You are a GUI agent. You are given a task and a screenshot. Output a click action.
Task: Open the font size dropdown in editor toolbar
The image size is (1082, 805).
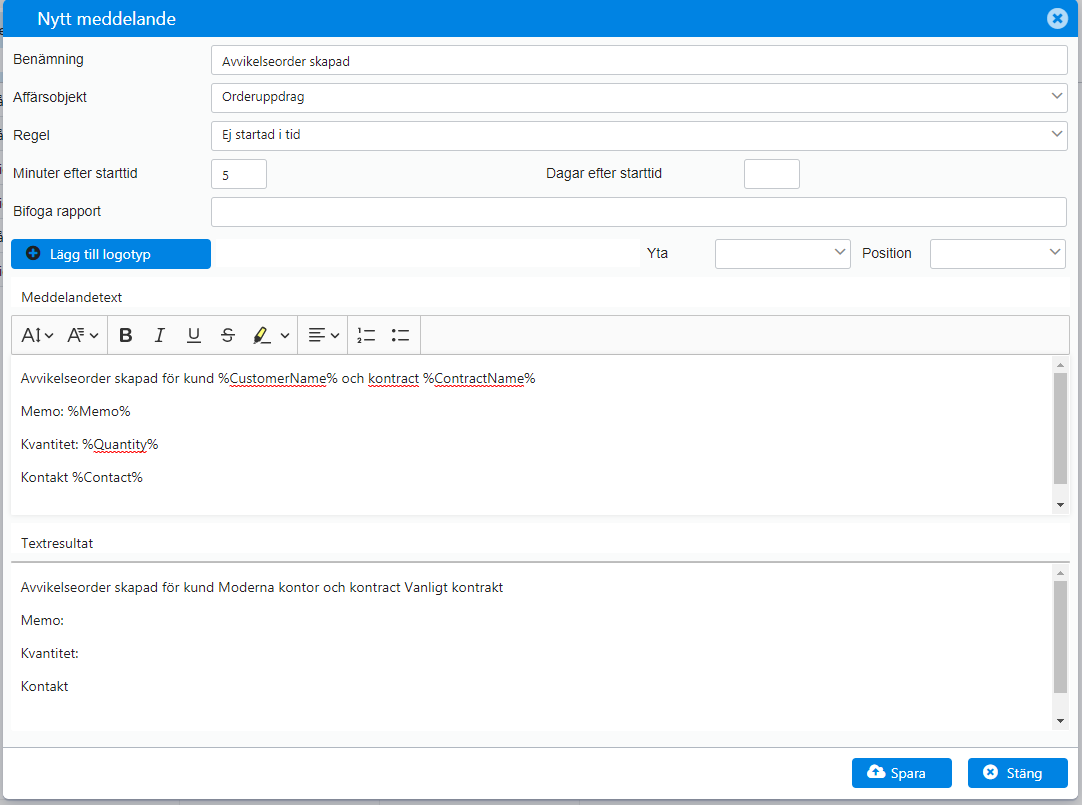[x=37, y=335]
